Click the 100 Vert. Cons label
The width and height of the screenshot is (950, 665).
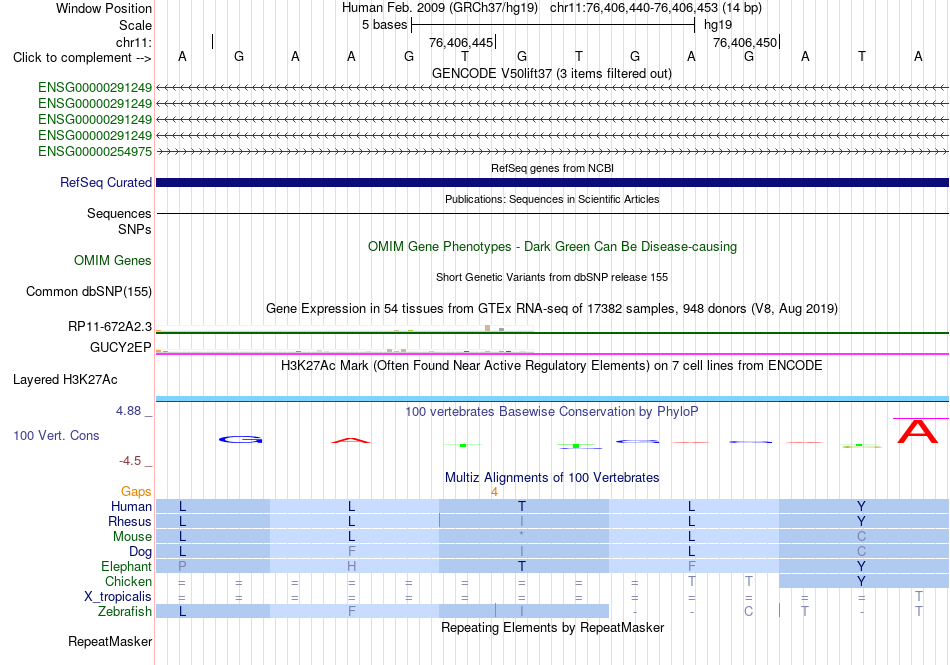pyautogui.click(x=56, y=435)
